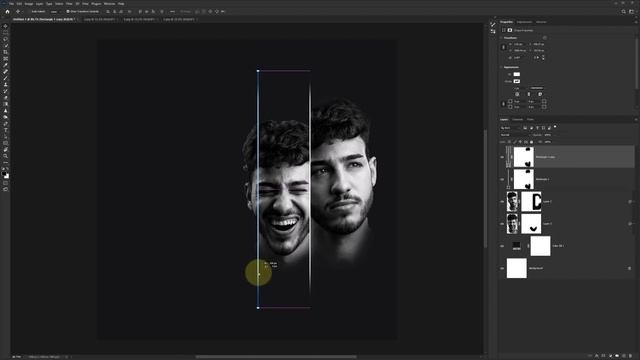
Task: Click the lock icon on Background layer
Action: 629,268
